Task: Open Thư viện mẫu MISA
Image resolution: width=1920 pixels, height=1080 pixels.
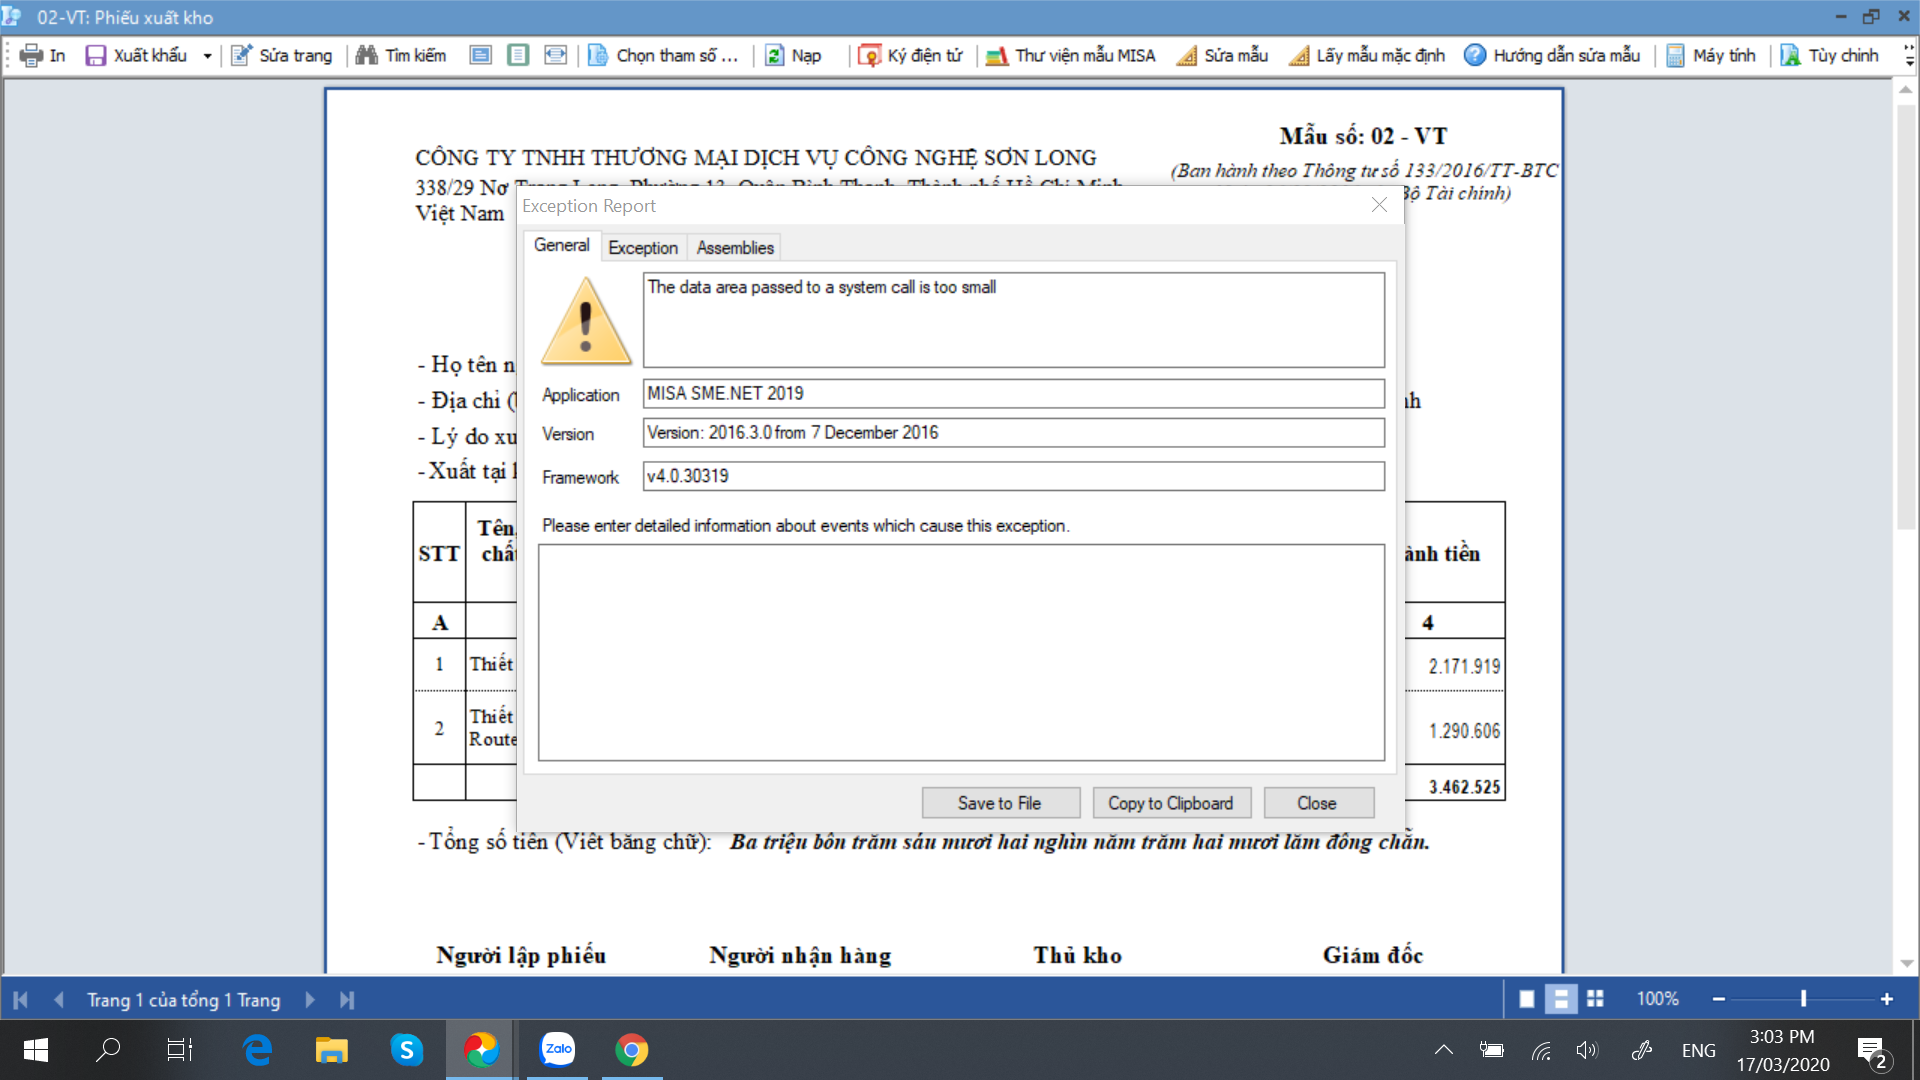Action: point(1070,56)
